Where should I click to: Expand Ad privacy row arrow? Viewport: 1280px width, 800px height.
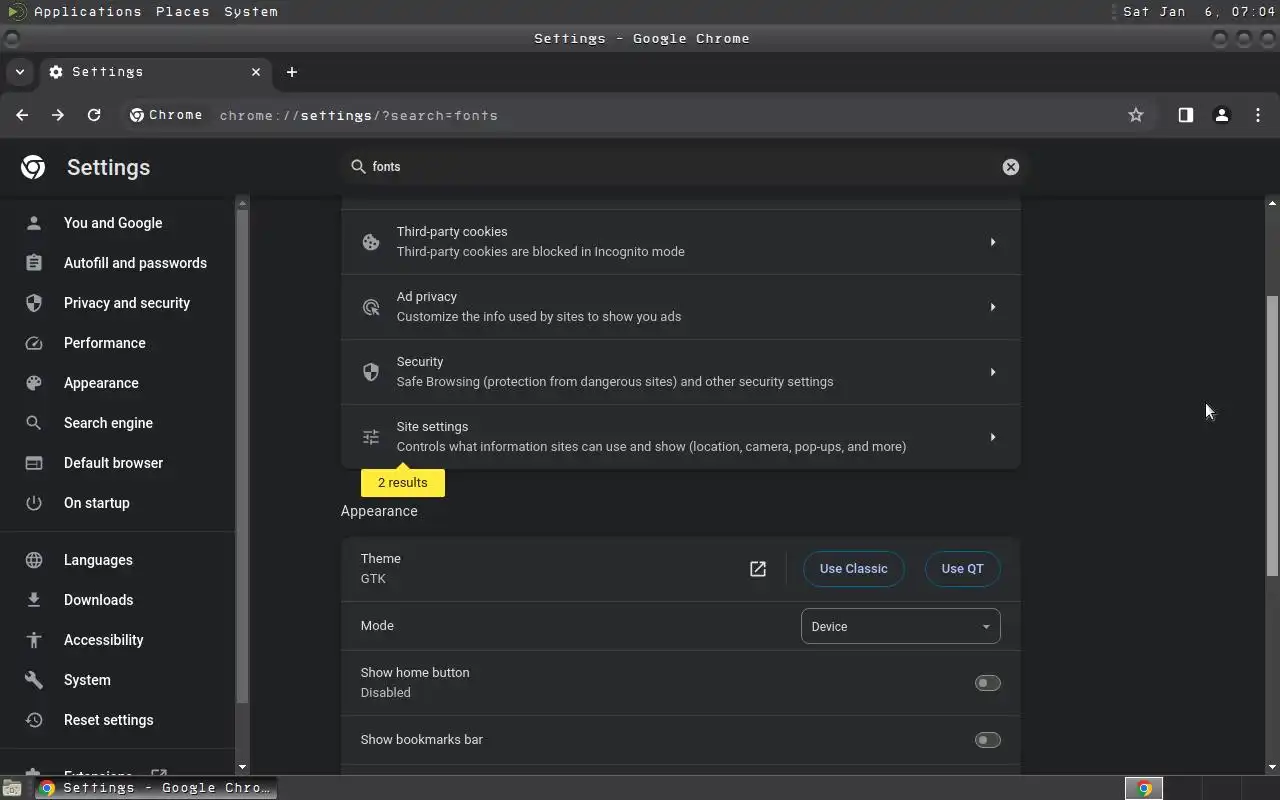[992, 307]
